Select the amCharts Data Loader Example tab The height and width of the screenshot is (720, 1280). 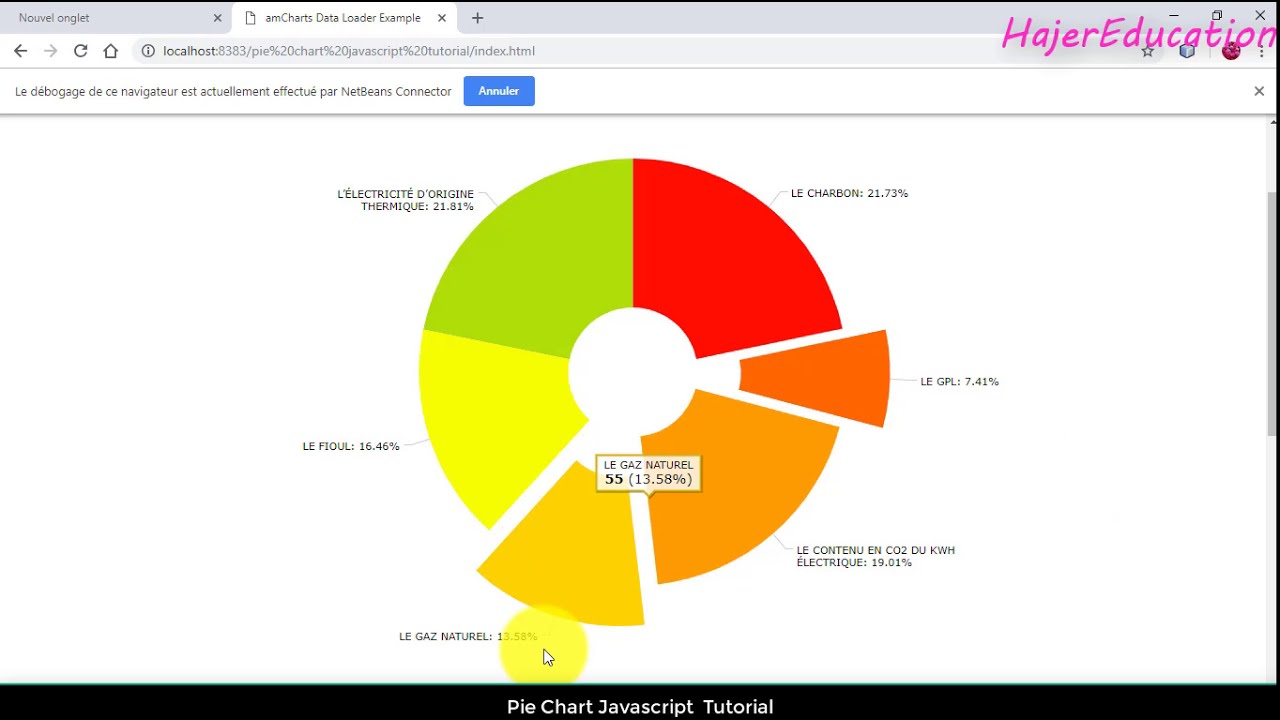click(345, 18)
